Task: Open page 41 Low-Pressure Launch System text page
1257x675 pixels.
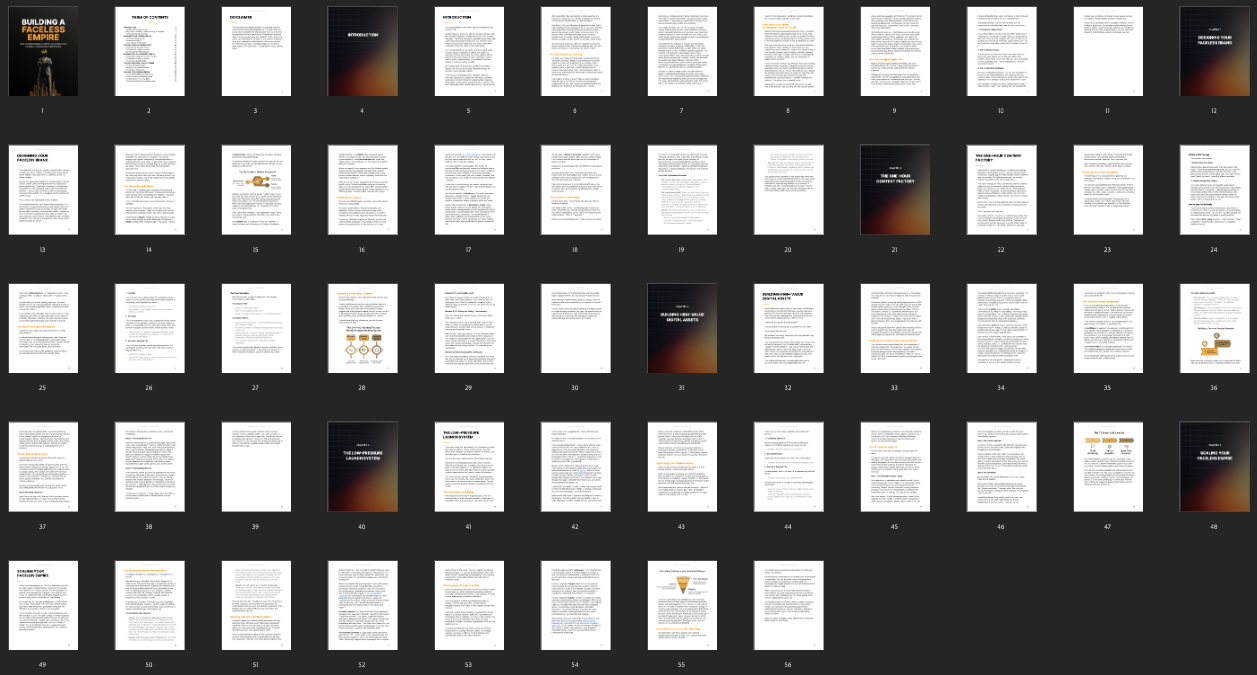Action: coord(468,467)
